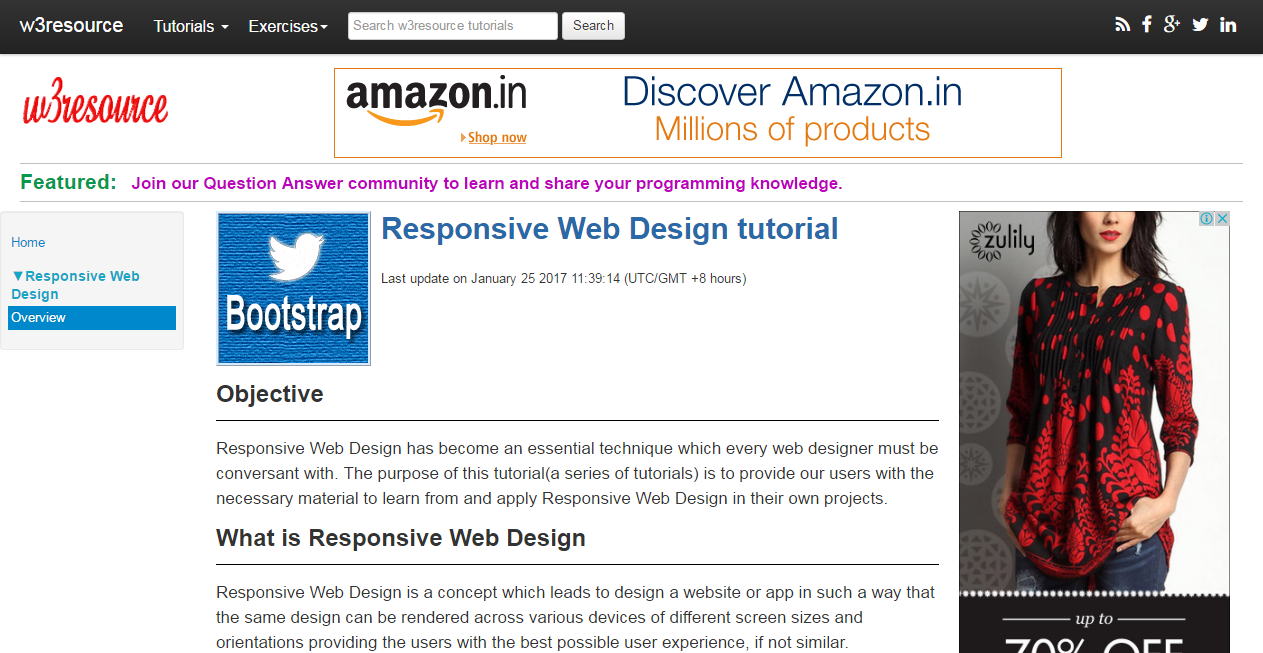Screen dimensions: 1263x653
Task: Click the Discover Amazon.in banner text
Action: point(792,92)
